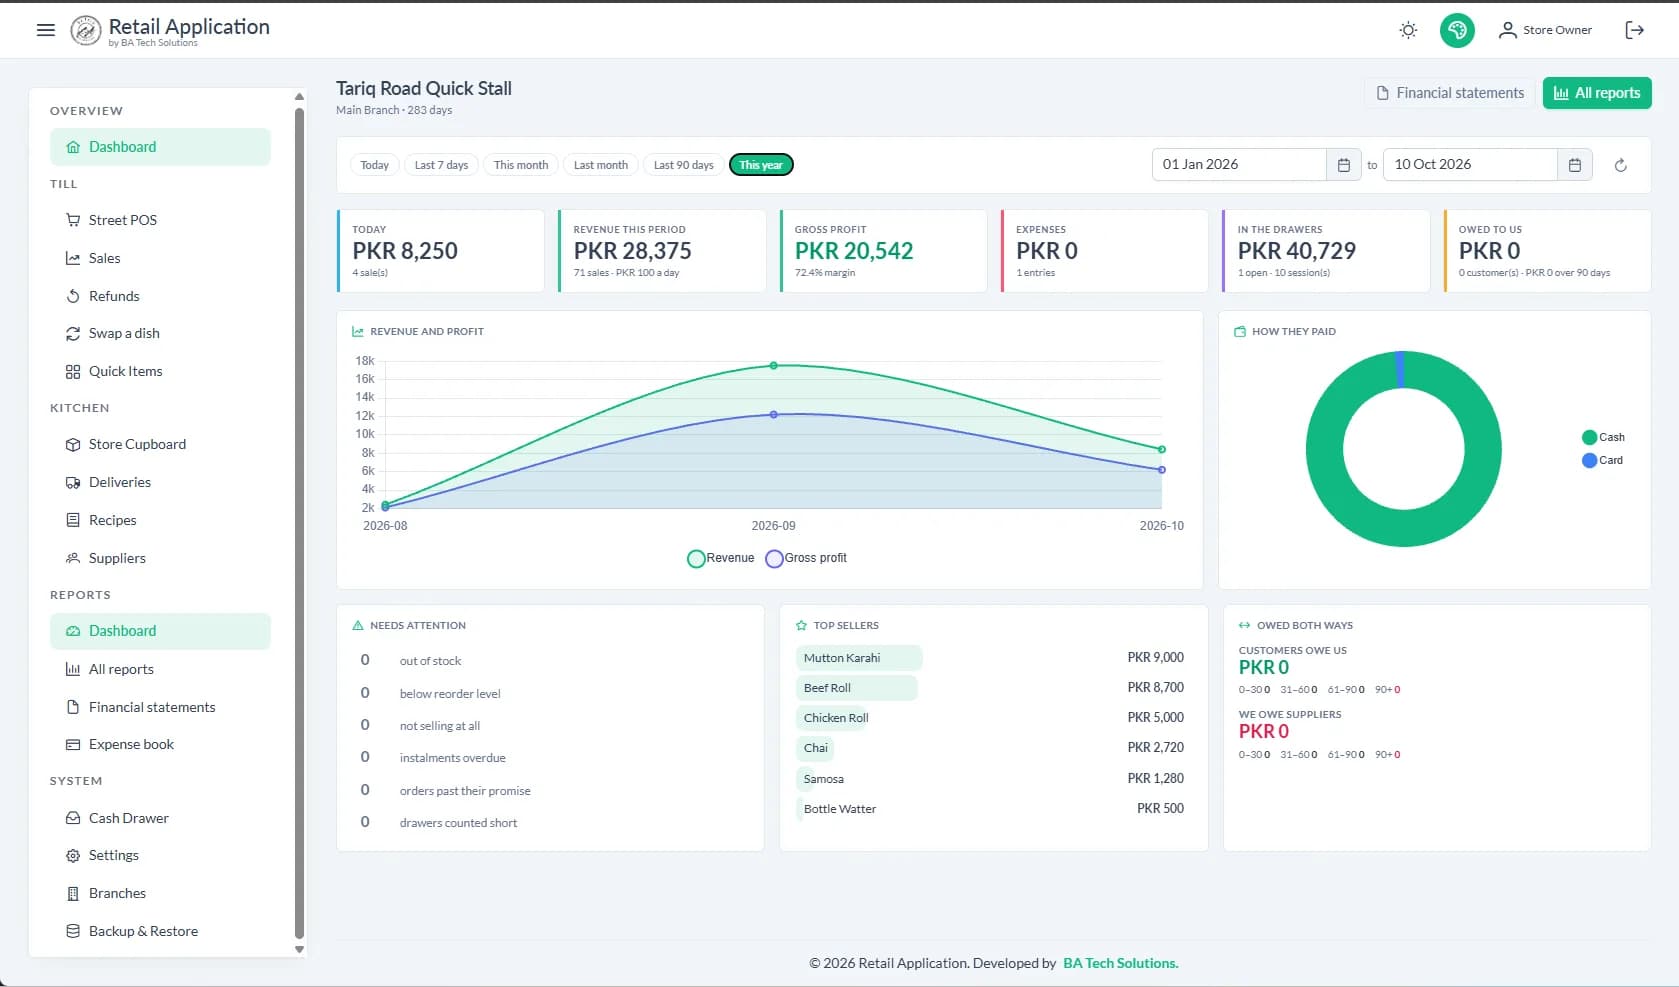
Task: Click the refresh icon beside date range
Action: click(x=1620, y=165)
